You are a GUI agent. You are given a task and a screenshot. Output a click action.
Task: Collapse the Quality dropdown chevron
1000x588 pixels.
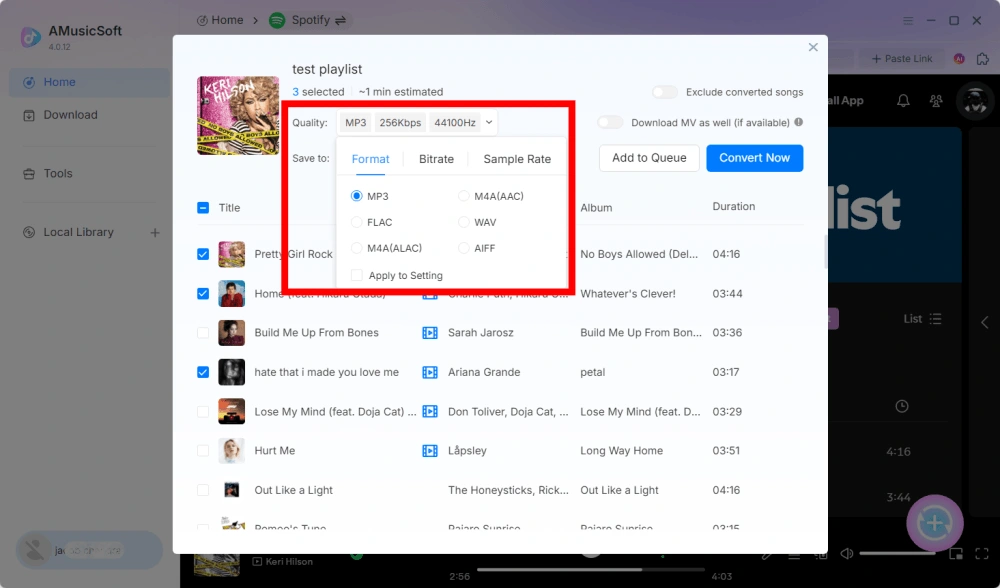(489, 122)
